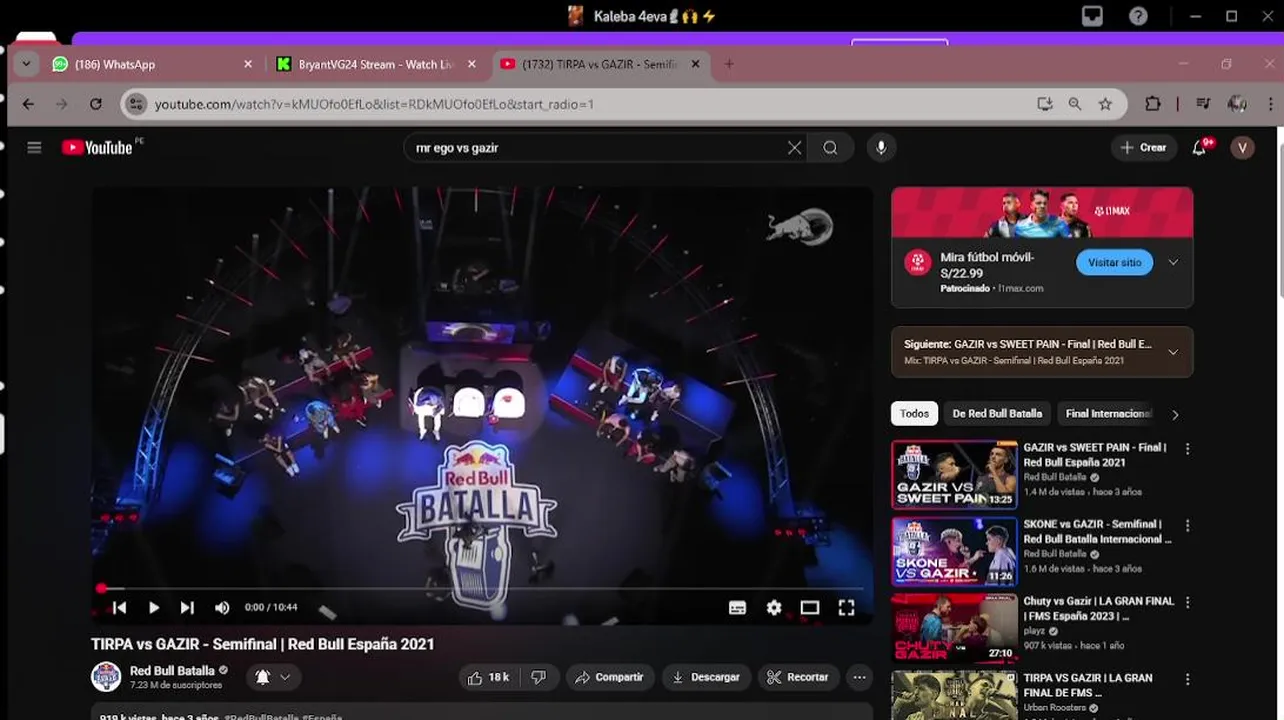Open the player settings gear

point(774,607)
